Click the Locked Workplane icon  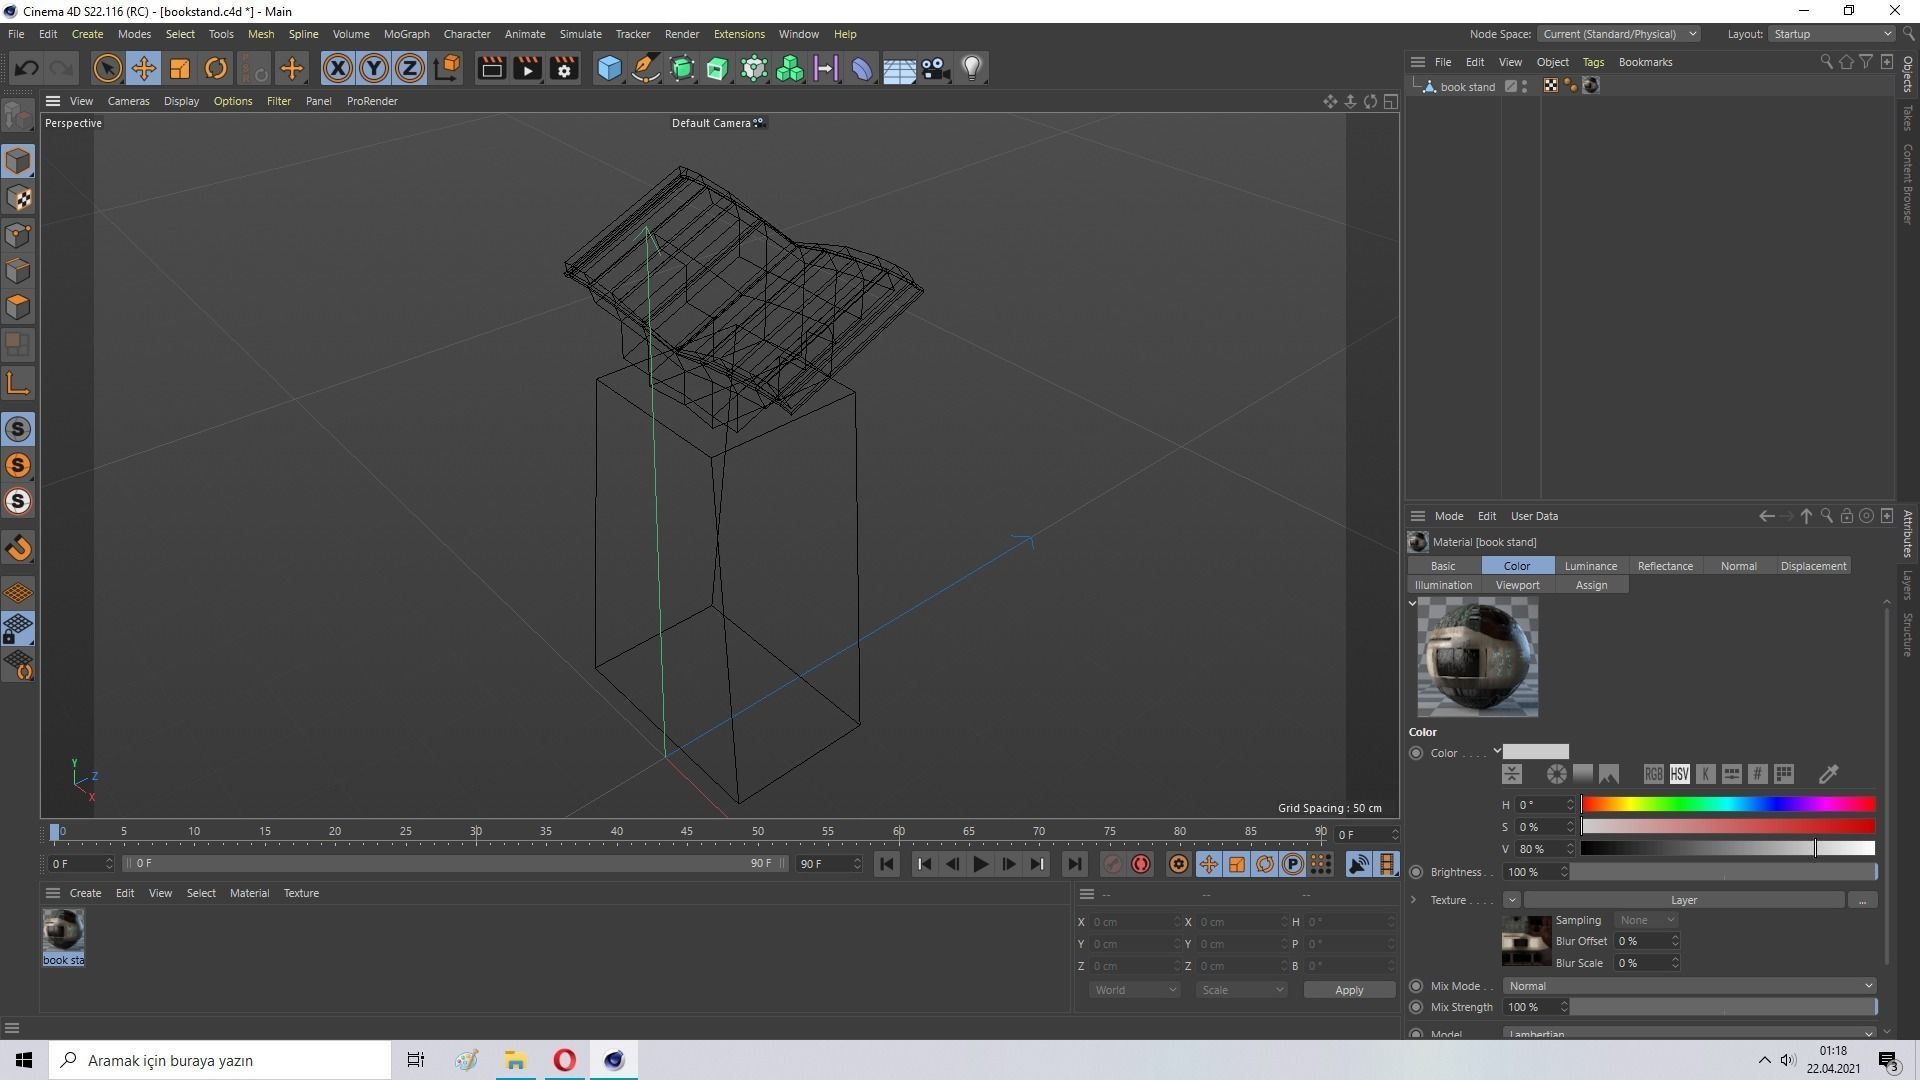[18, 629]
